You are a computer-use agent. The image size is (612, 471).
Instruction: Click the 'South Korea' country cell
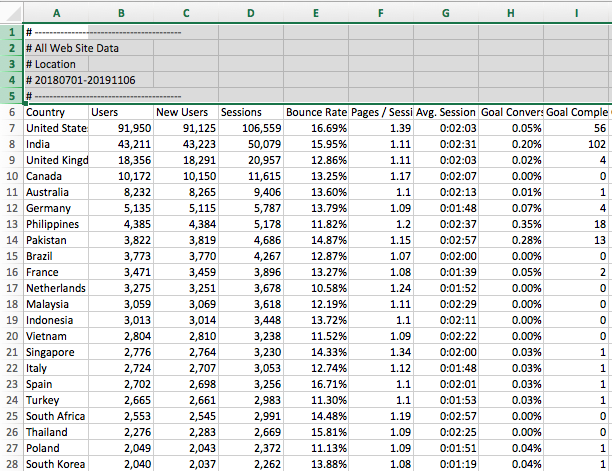point(56,464)
